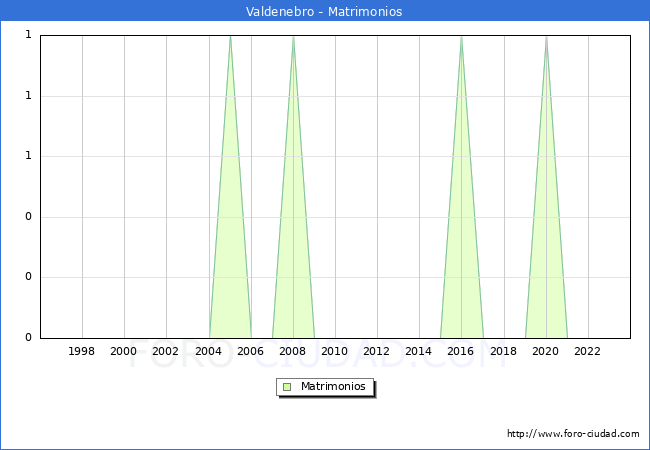Select the 2004 x-axis label
Image resolution: width=650 pixels, height=450 pixels.
pyautogui.click(x=209, y=351)
